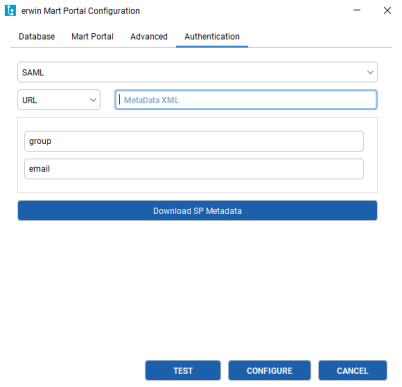The image size is (402, 387).
Task: Click the Download SP Metadata button
Action: [197, 211]
